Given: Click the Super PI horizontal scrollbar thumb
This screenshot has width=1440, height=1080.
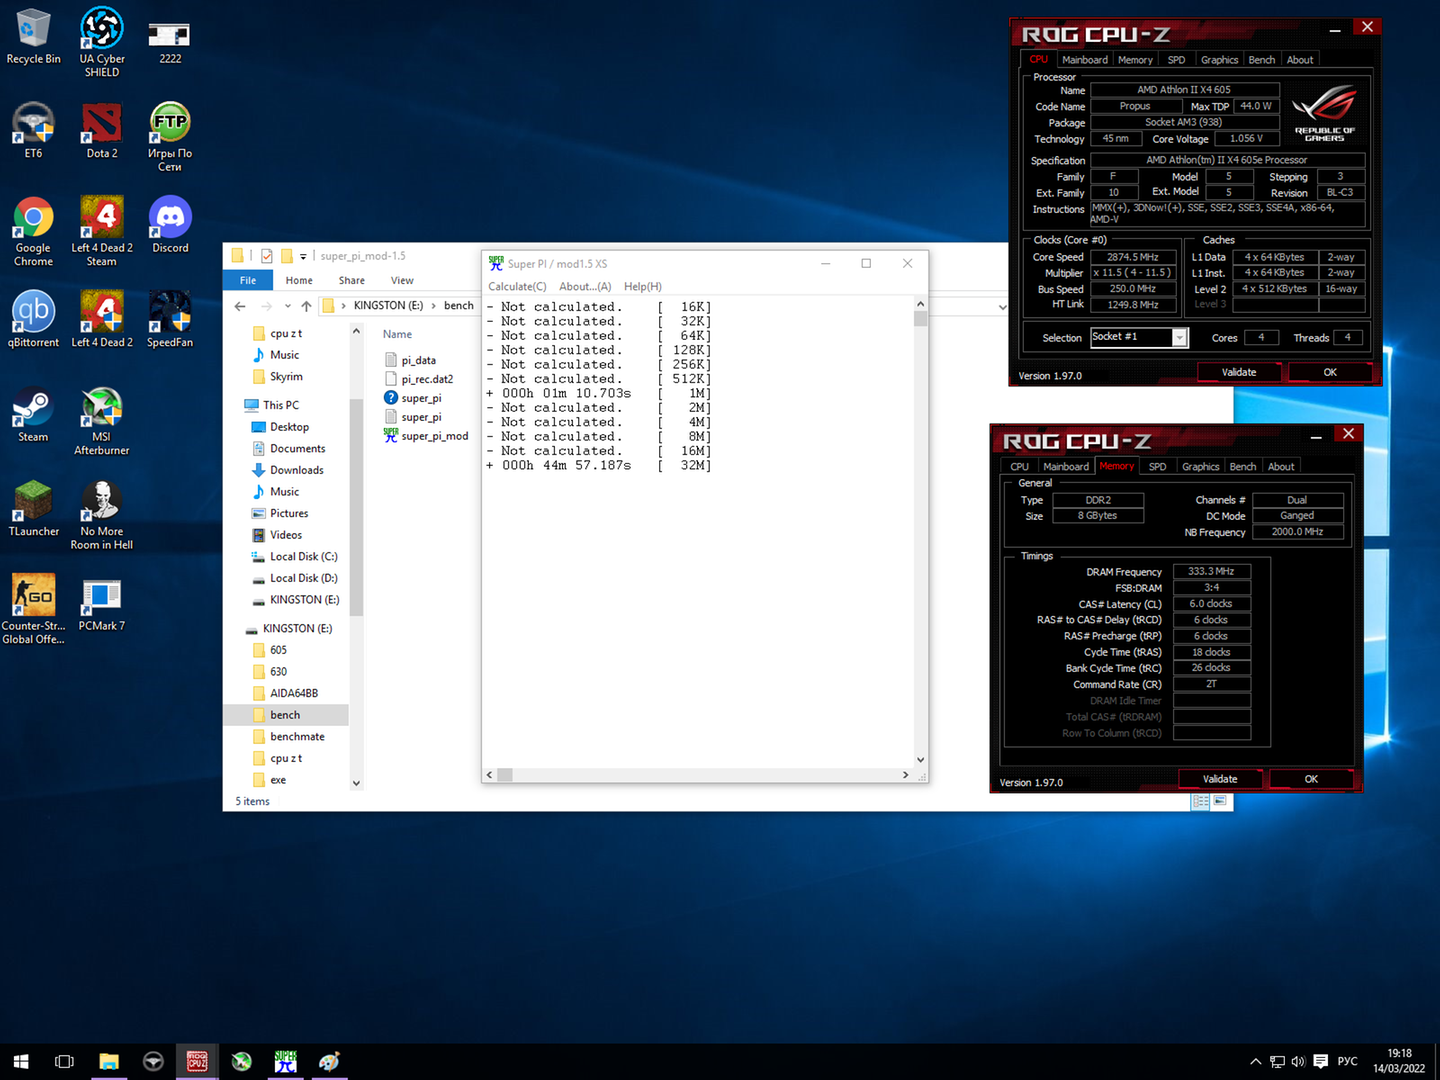Looking at the screenshot, I should pyautogui.click(x=505, y=775).
